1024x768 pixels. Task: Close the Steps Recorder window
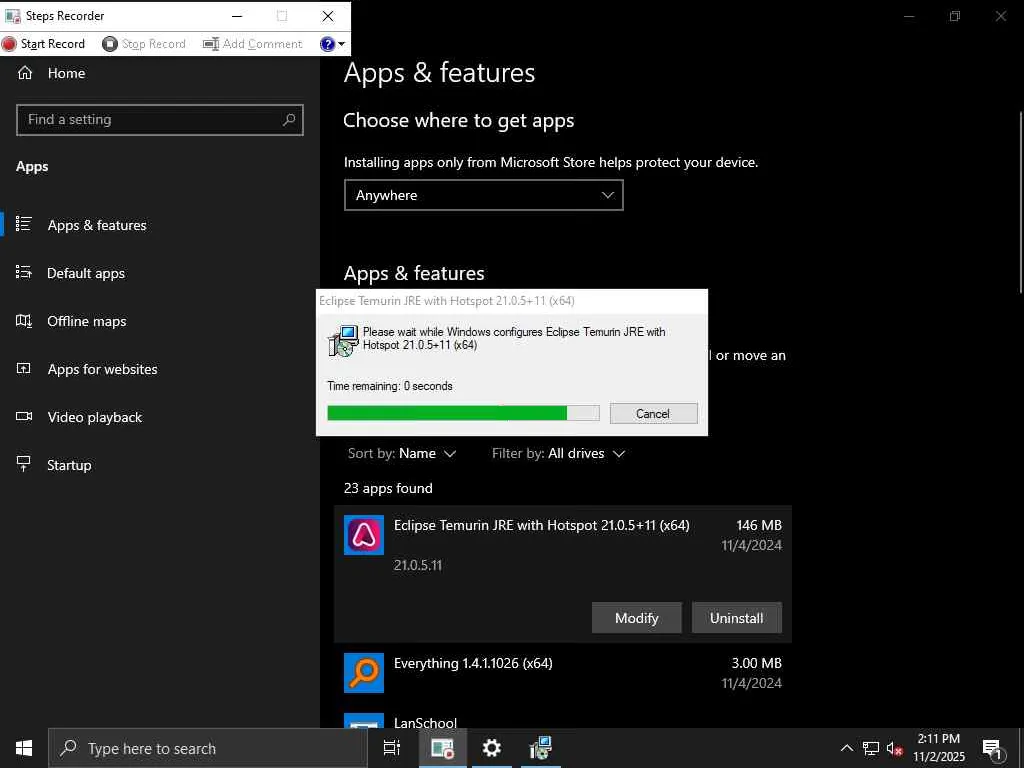[328, 16]
